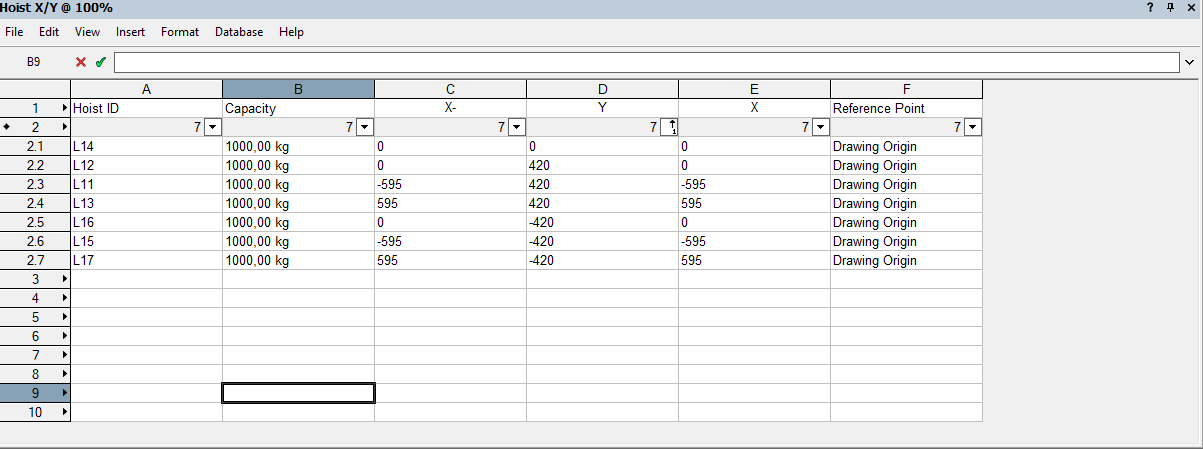Open the Format menu
Screen dimensions: 1203x449
(180, 32)
